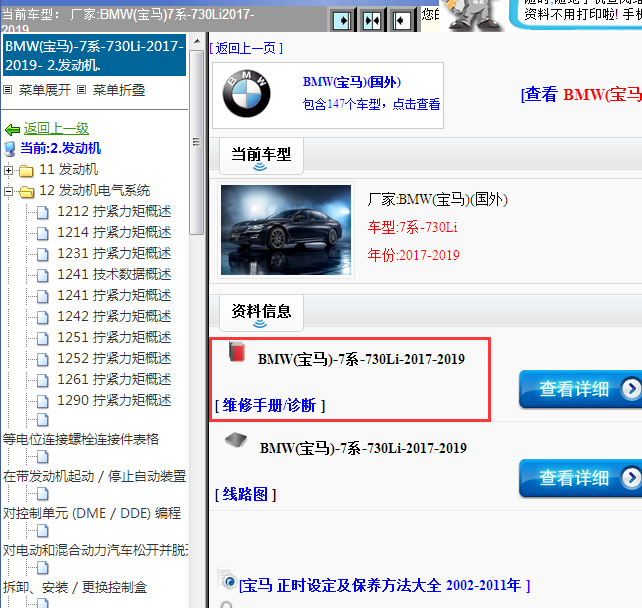The width and height of the screenshot is (642, 608).
Task: Click the 菜单折叠 list icon
Action: tap(81, 89)
